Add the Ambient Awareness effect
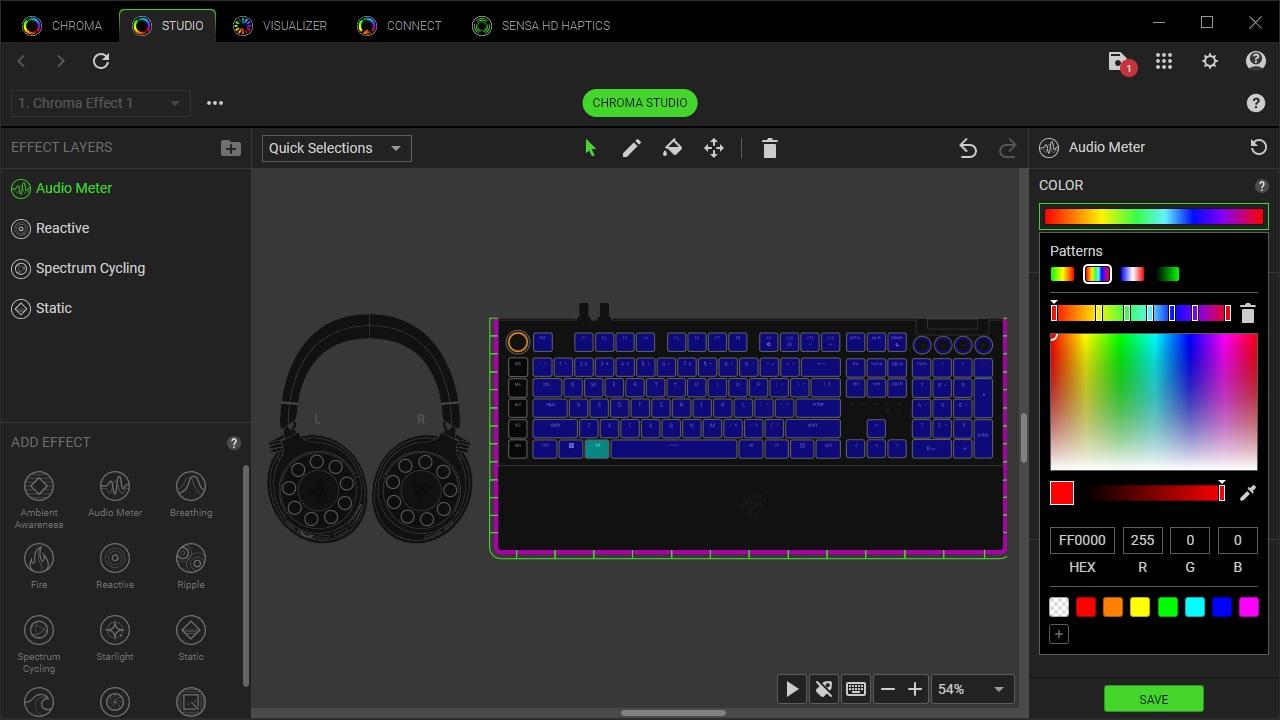 [x=39, y=499]
